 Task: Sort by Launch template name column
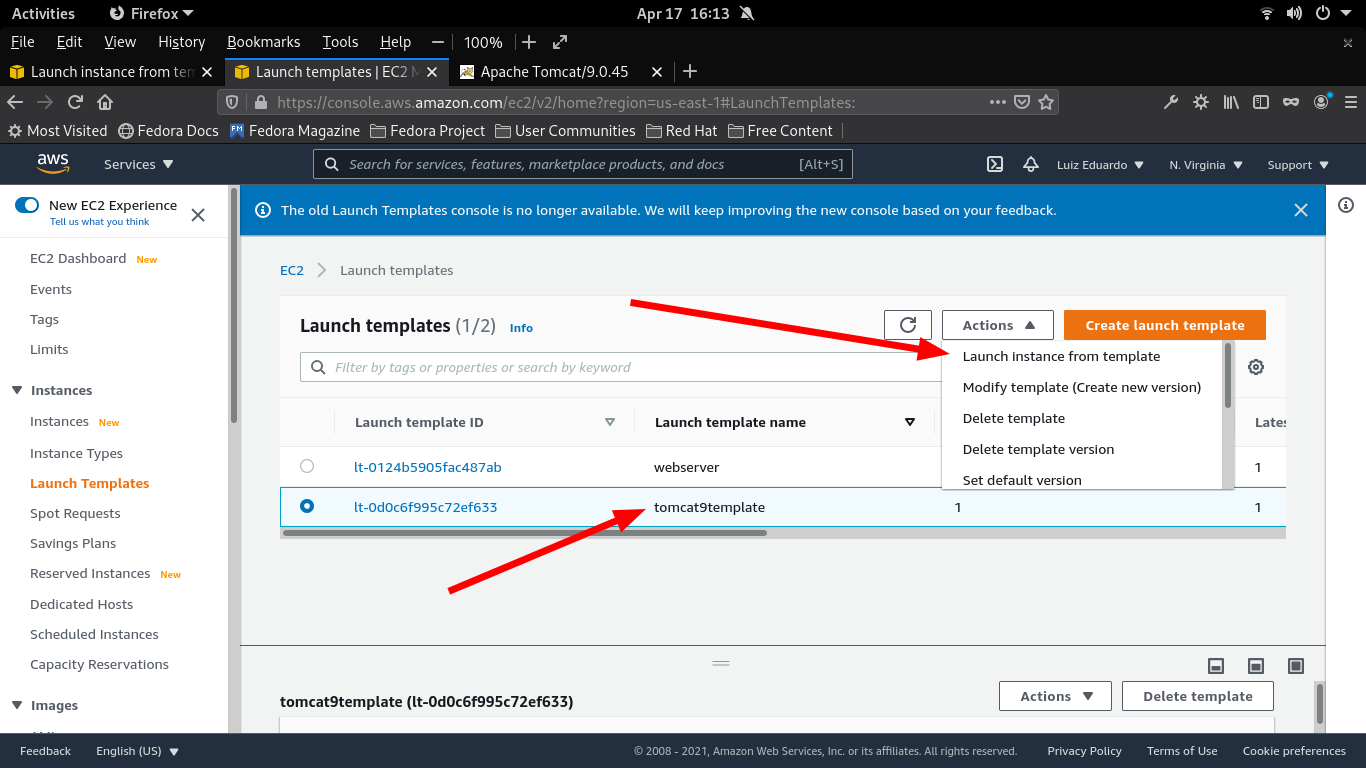pos(910,422)
